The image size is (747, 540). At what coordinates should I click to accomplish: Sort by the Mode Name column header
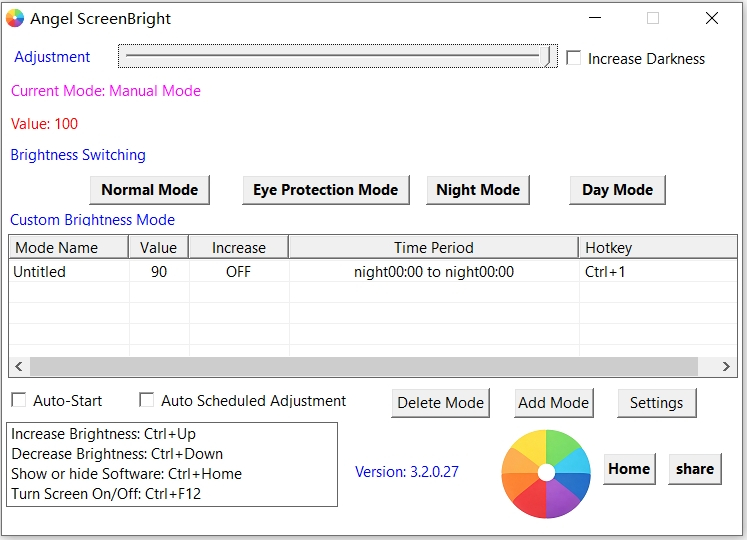(69, 247)
